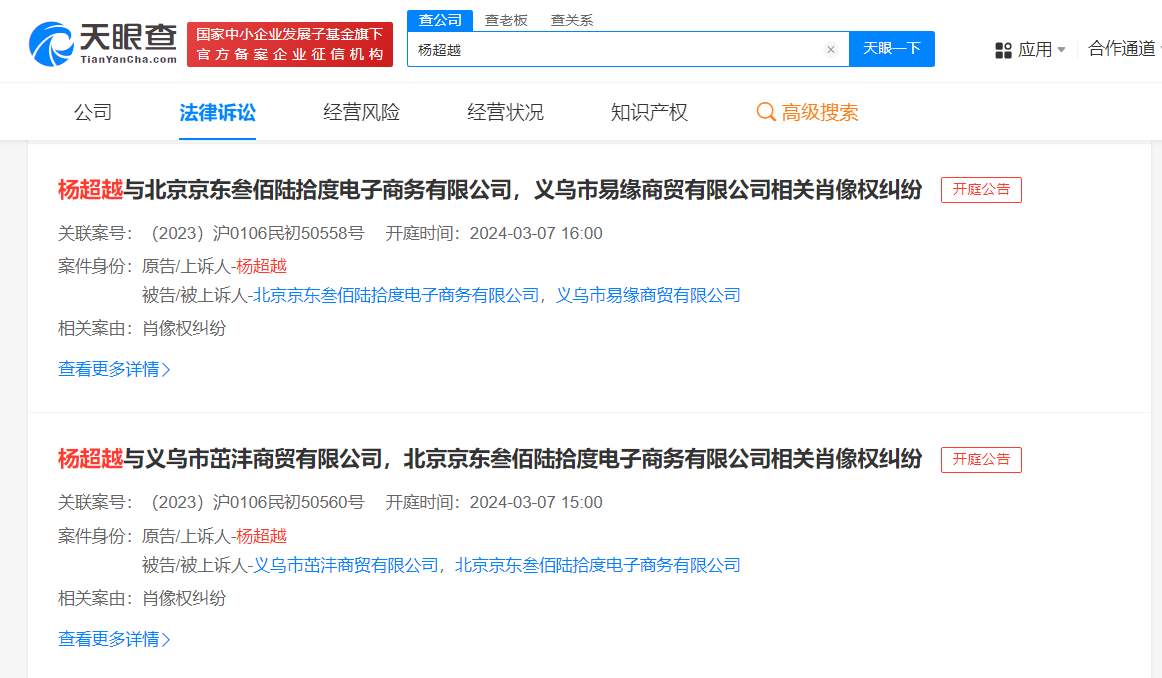Switch to the 查公司 search tab
Viewport: 1162px width, 678px height.
coord(440,20)
